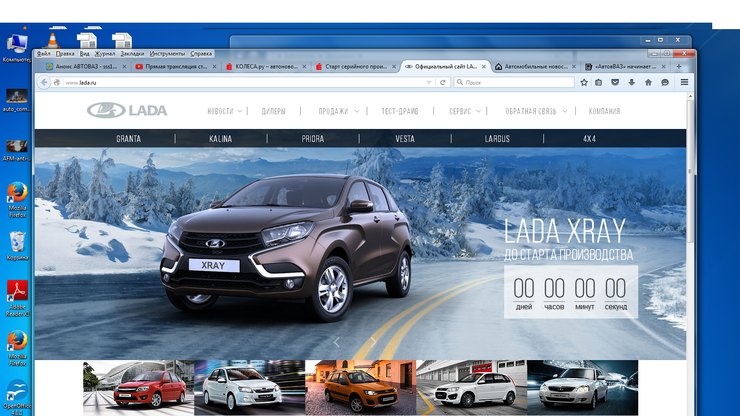Open the auto_com desktop icon
740x416 pixels.
[x=17, y=100]
